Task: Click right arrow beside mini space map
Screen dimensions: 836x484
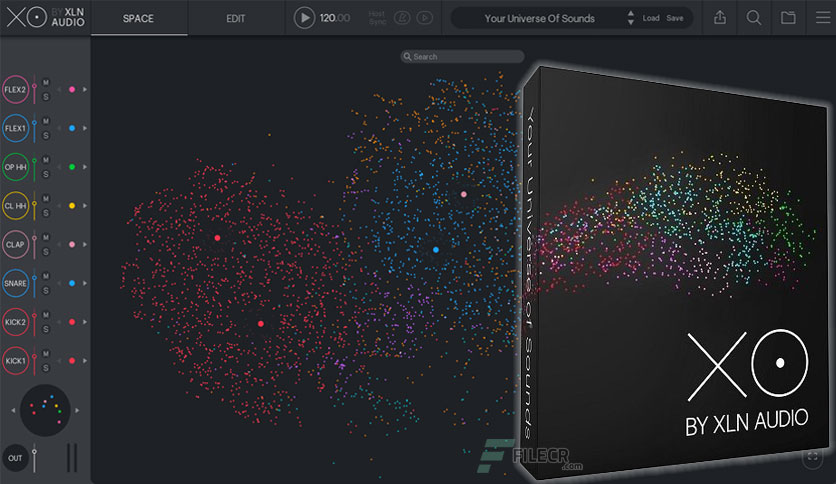Action: (77, 410)
